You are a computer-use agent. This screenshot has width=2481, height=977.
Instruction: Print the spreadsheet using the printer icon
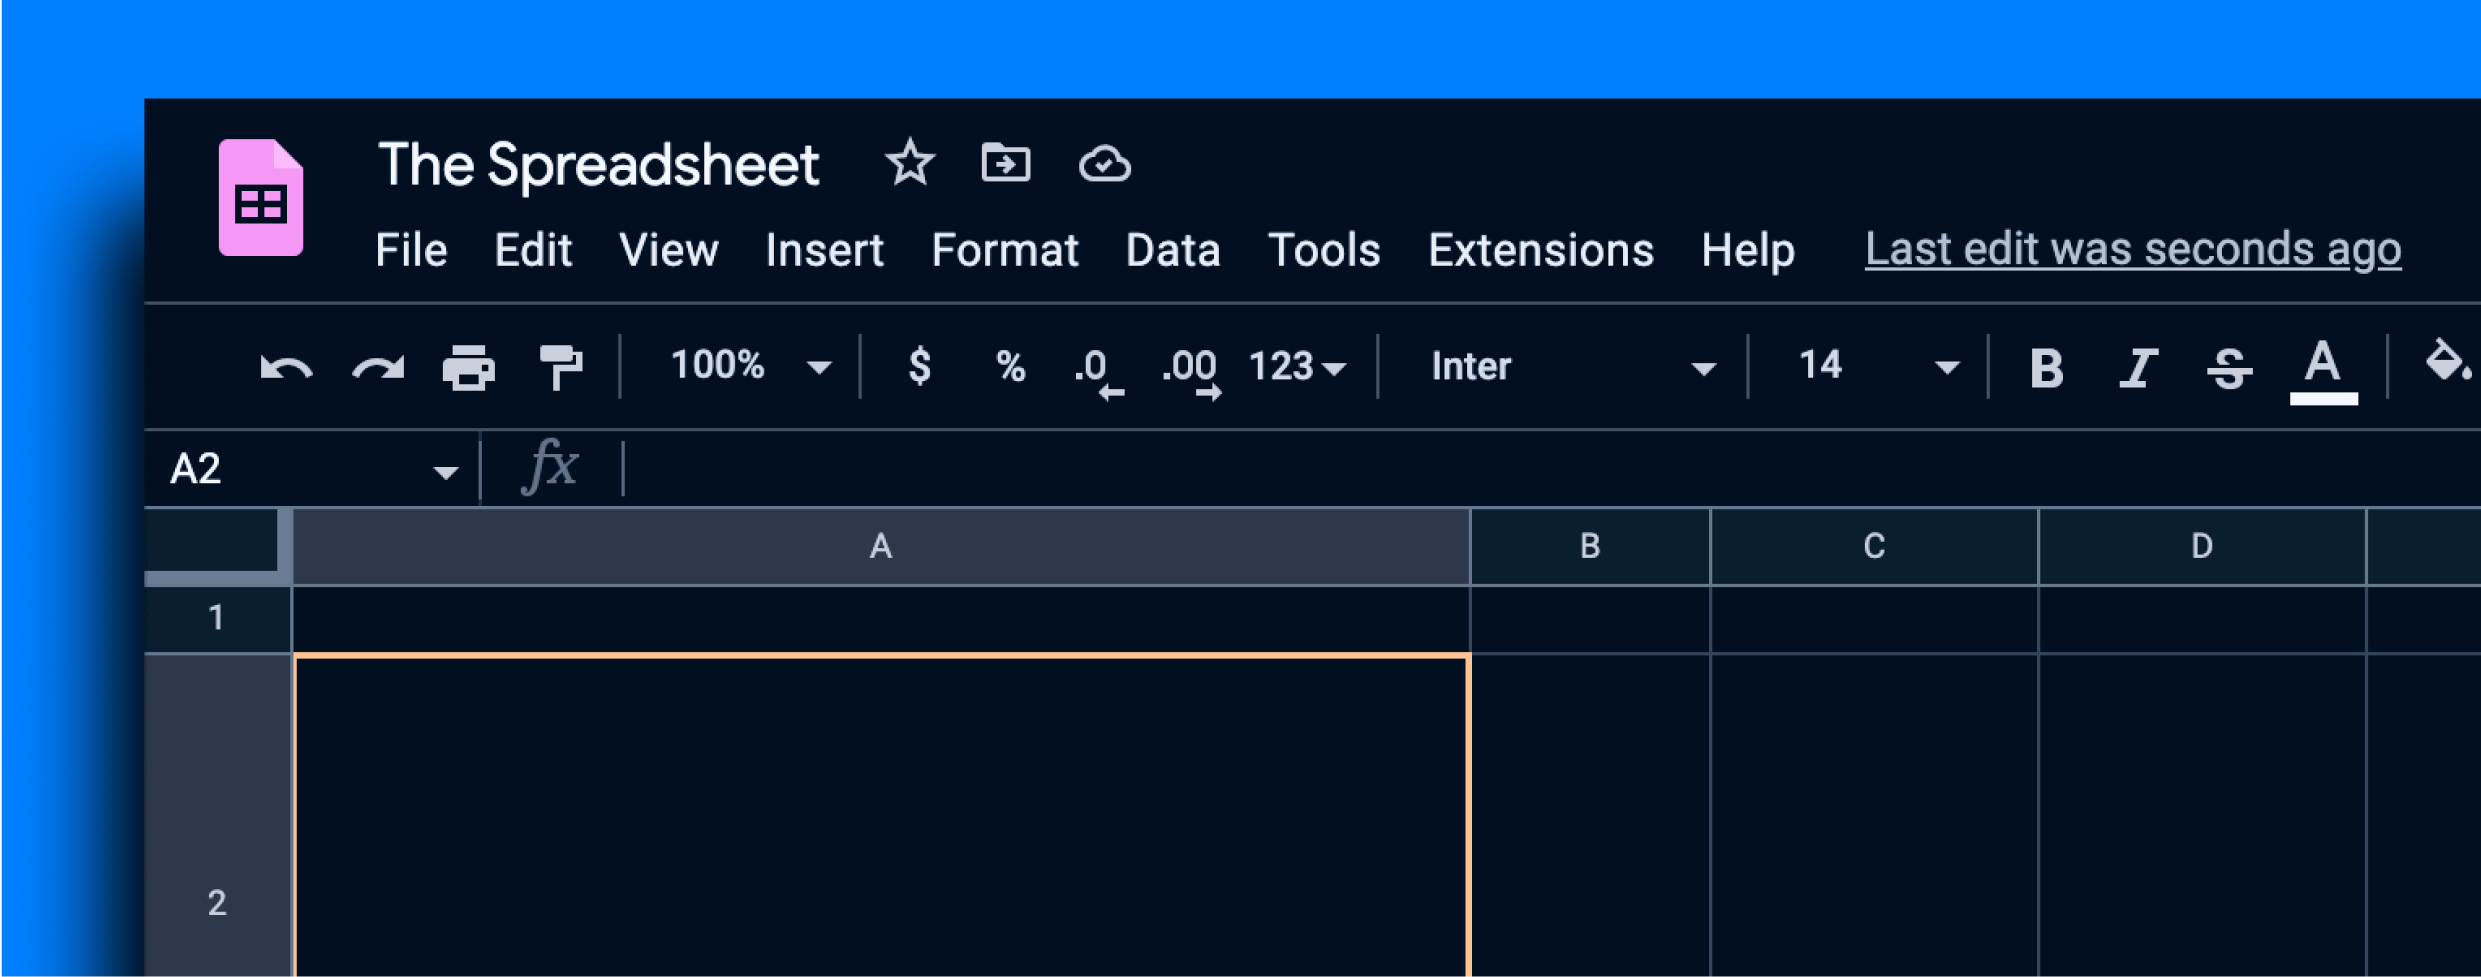tap(468, 368)
